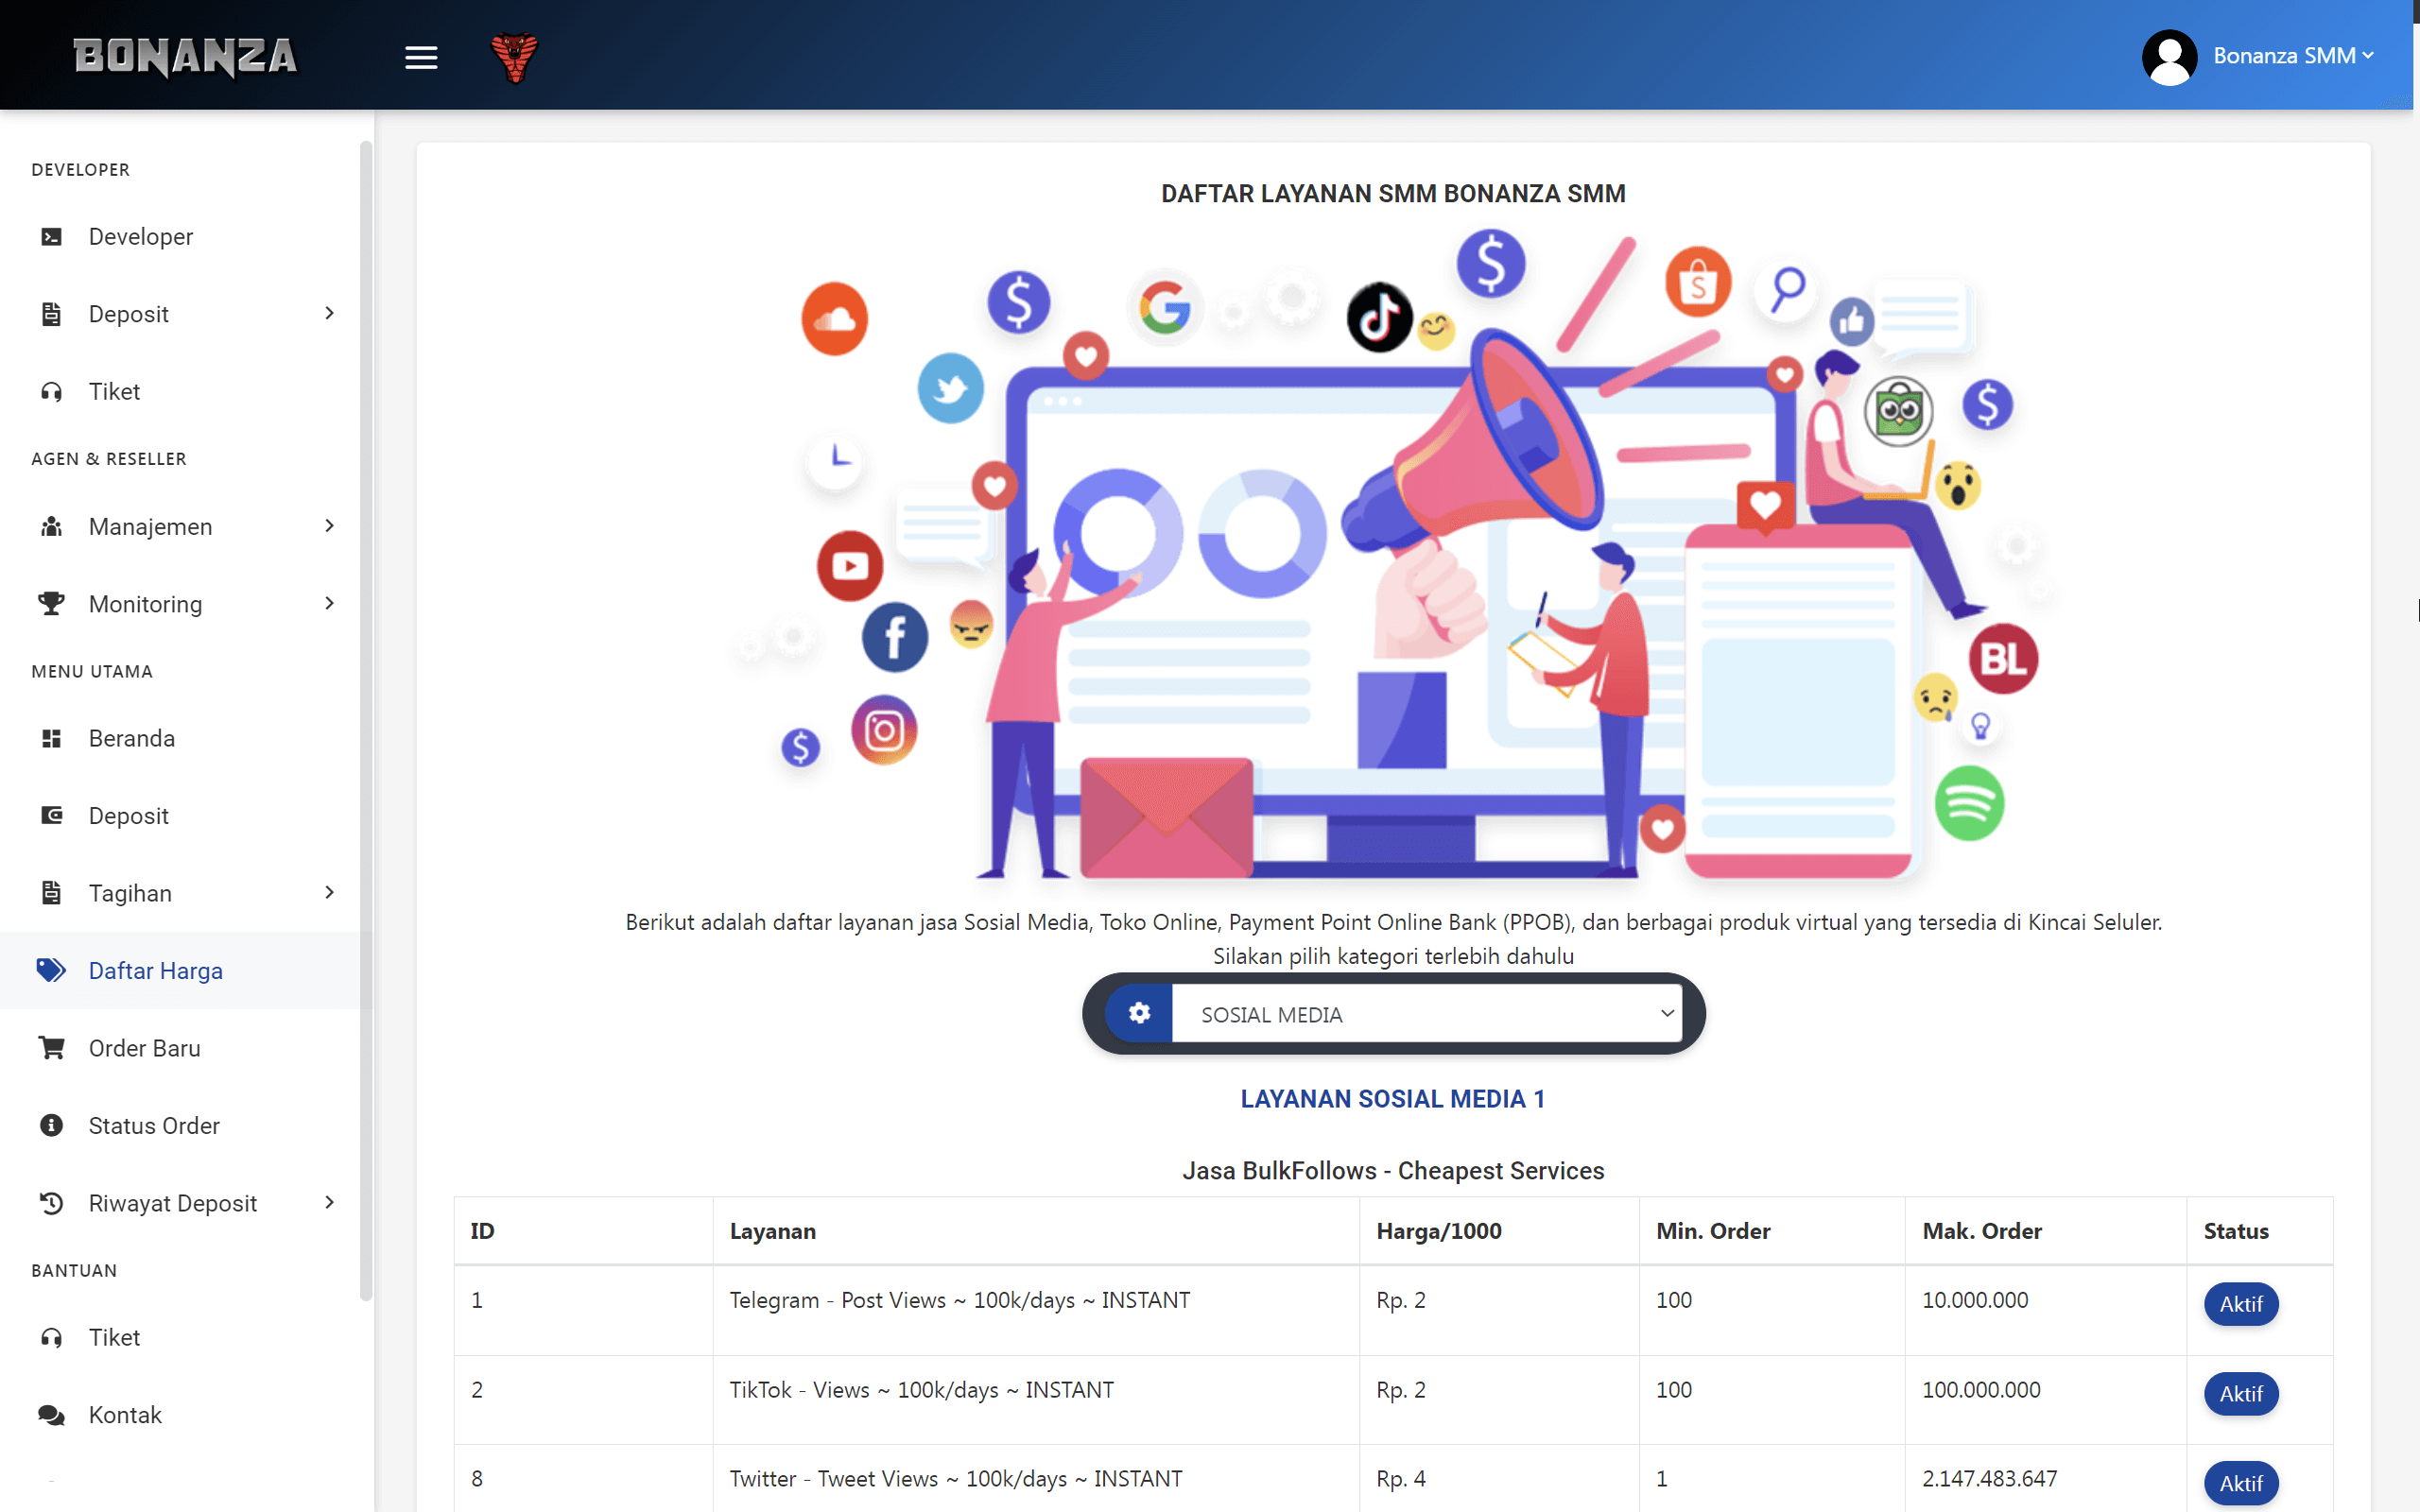Open the Bonanza SMM account dropdown
Screen dimensions: 2420x1512
(2293, 56)
